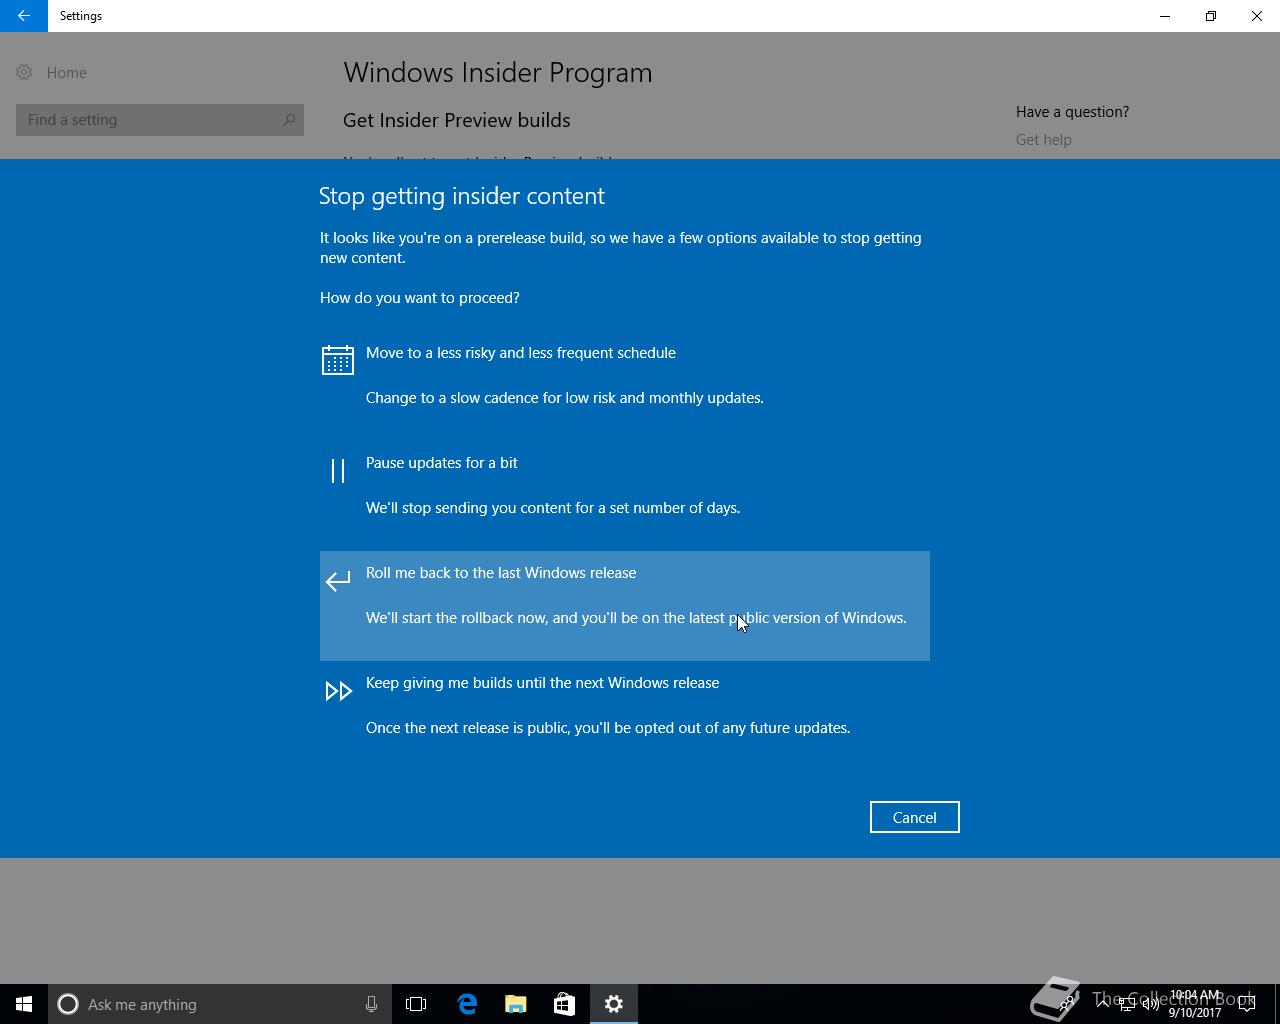The image size is (1280, 1024).
Task: Click the calendar icon for slower schedule
Action: coord(338,360)
